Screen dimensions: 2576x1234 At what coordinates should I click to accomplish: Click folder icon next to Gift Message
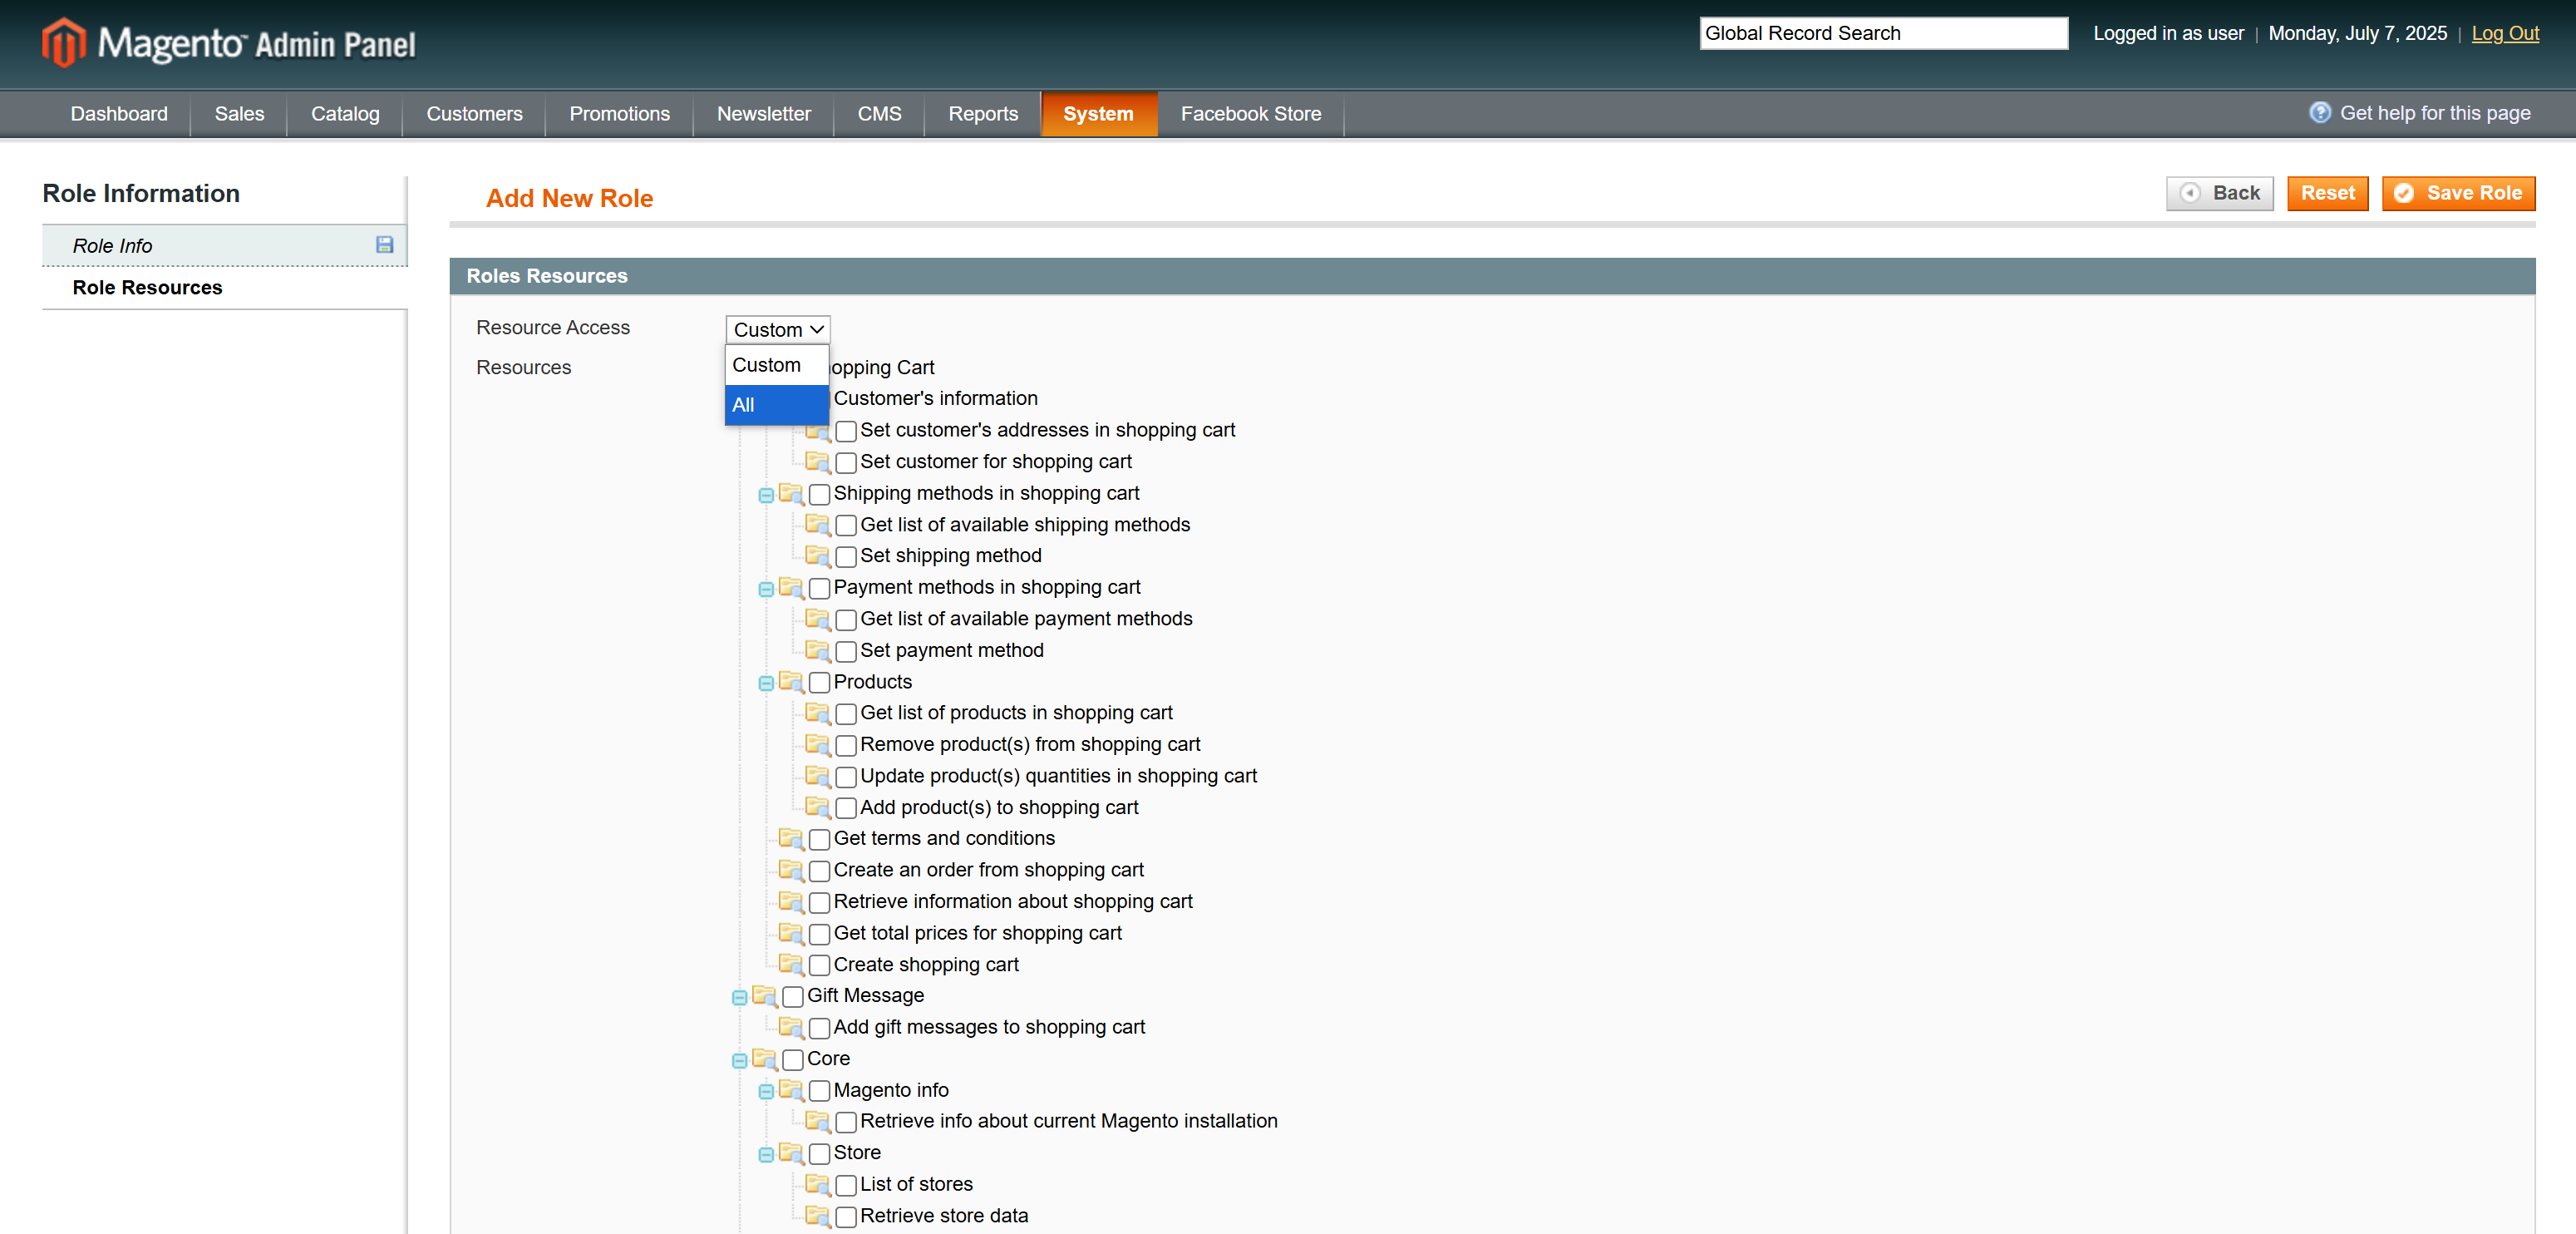[765, 996]
